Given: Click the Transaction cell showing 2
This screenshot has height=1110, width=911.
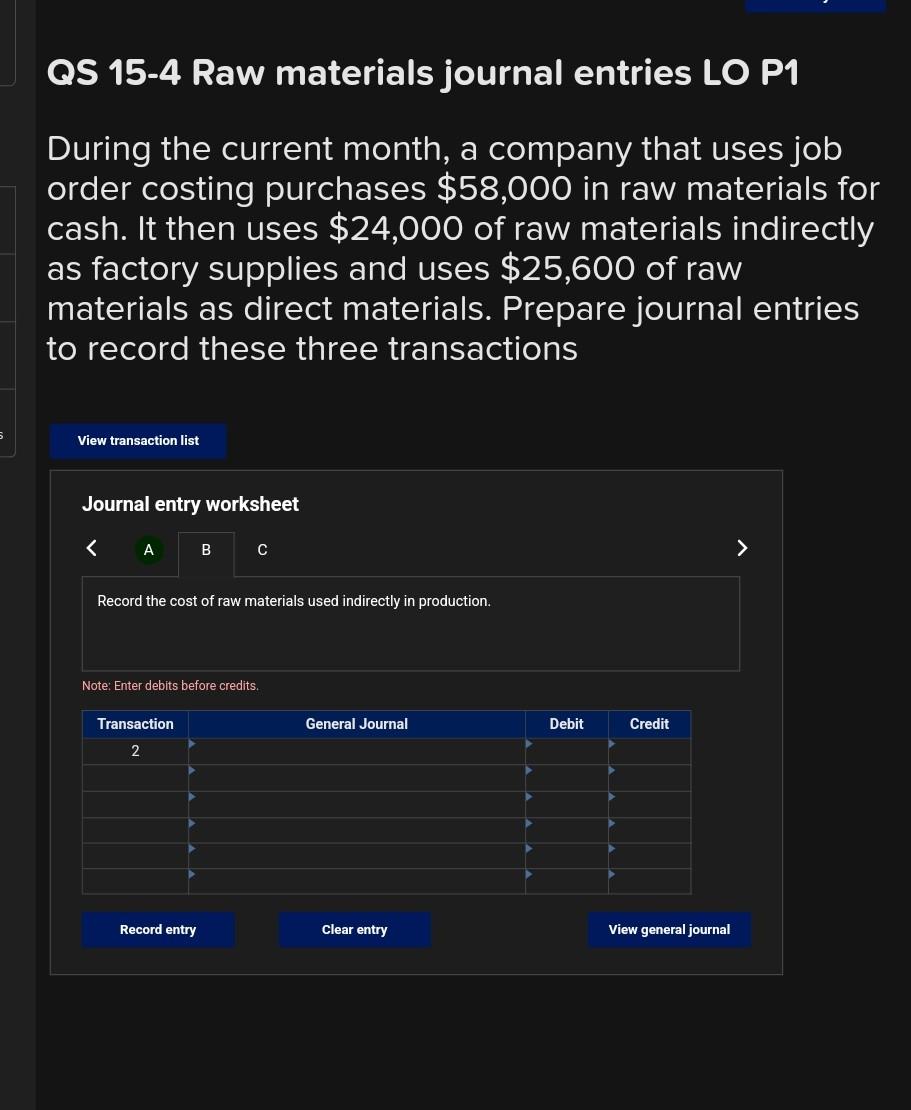Looking at the screenshot, I should [x=135, y=751].
